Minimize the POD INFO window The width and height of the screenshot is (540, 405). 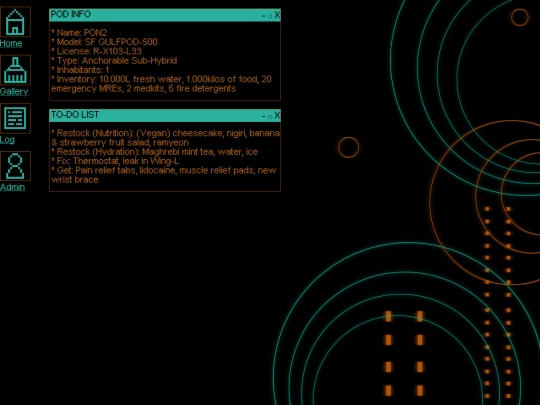coord(263,16)
